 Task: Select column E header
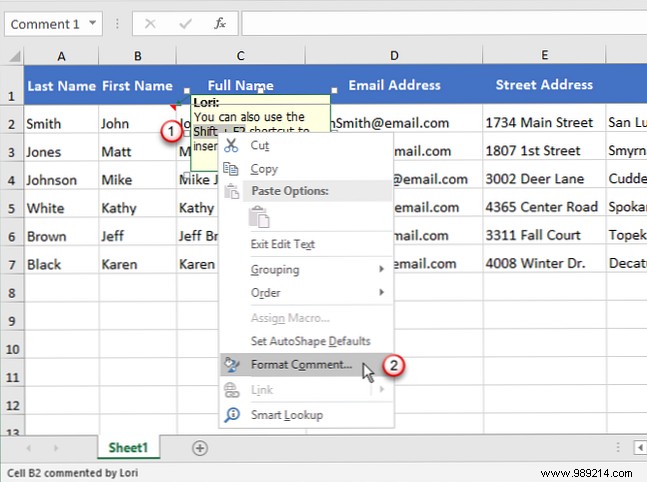(x=544, y=55)
